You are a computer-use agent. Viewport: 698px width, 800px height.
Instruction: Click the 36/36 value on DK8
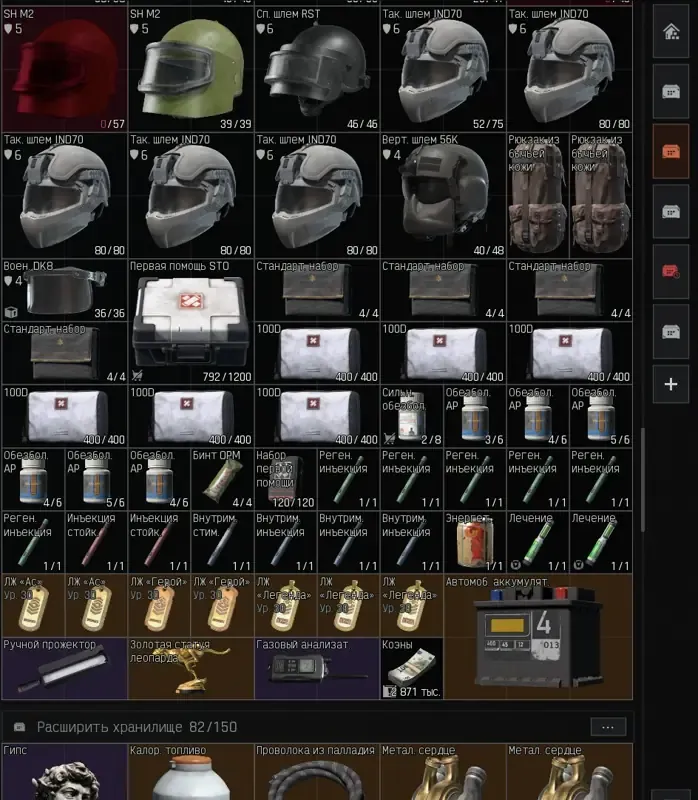(109, 313)
